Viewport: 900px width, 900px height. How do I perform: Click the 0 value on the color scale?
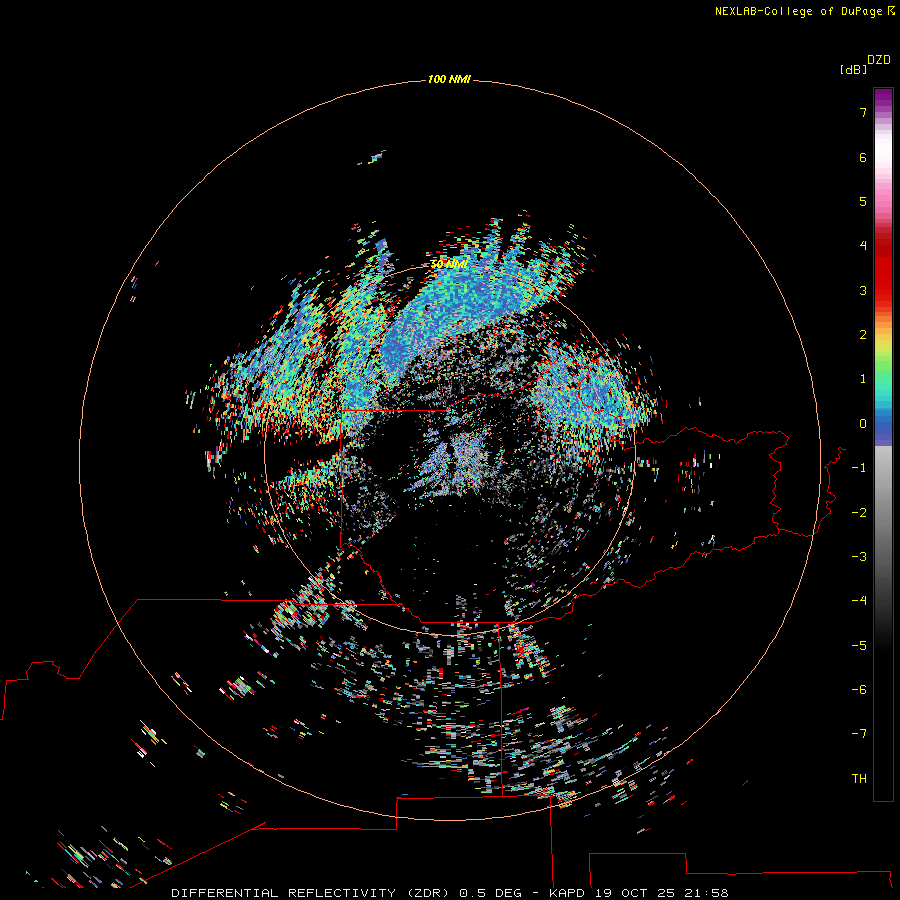(x=863, y=424)
